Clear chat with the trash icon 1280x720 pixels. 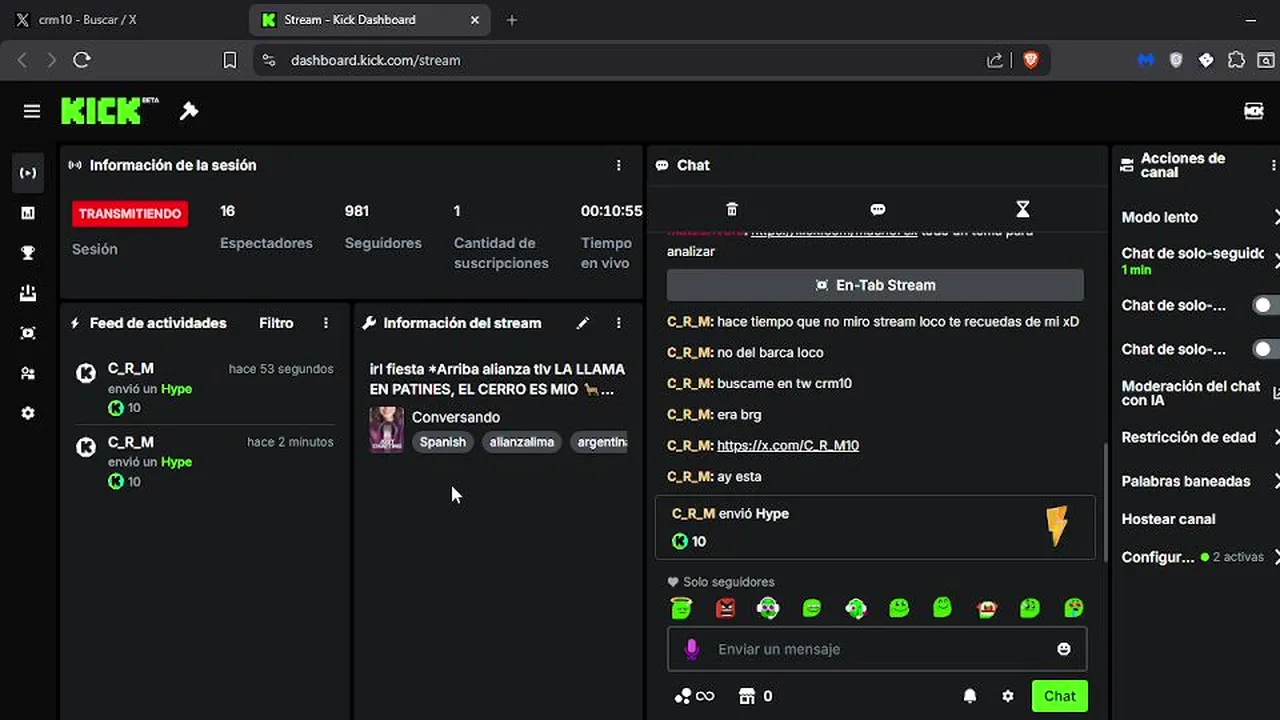point(732,209)
